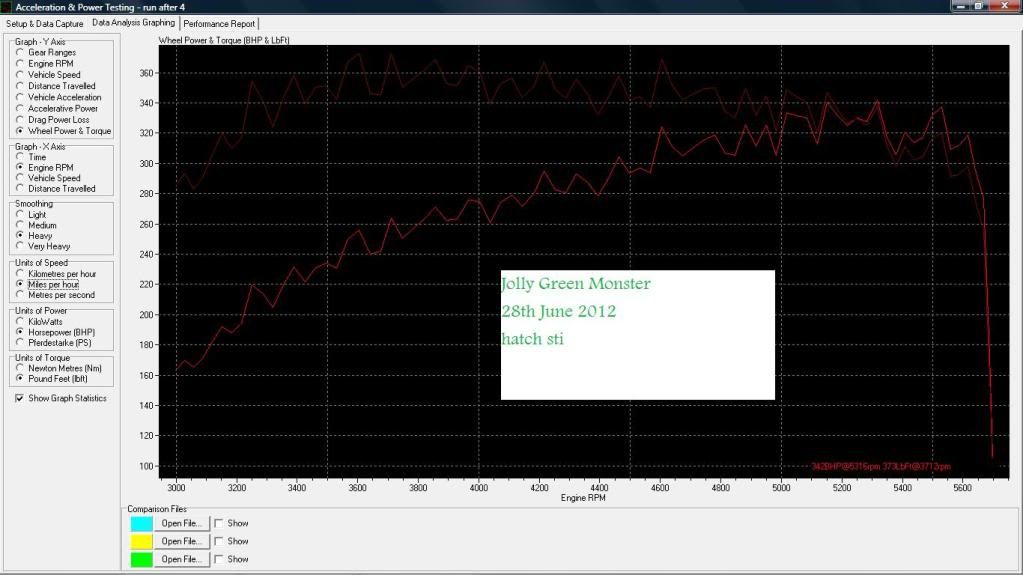Set the X axis to Time
Screen dimensions: 1023x575
[20, 157]
